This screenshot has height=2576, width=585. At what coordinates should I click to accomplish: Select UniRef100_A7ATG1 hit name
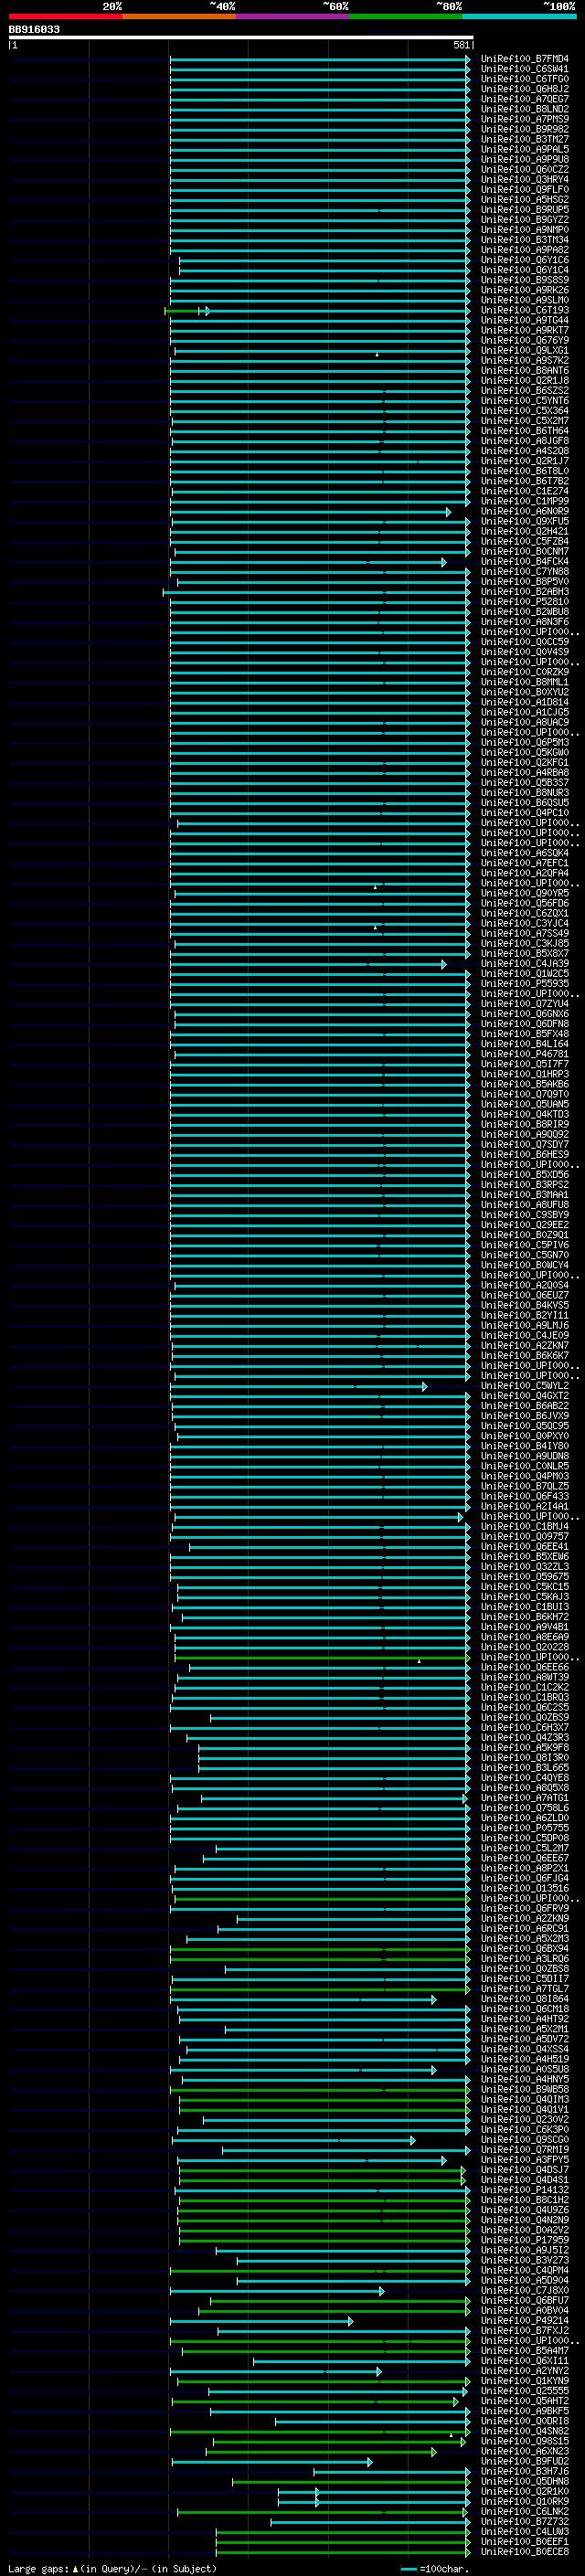tap(525, 1798)
